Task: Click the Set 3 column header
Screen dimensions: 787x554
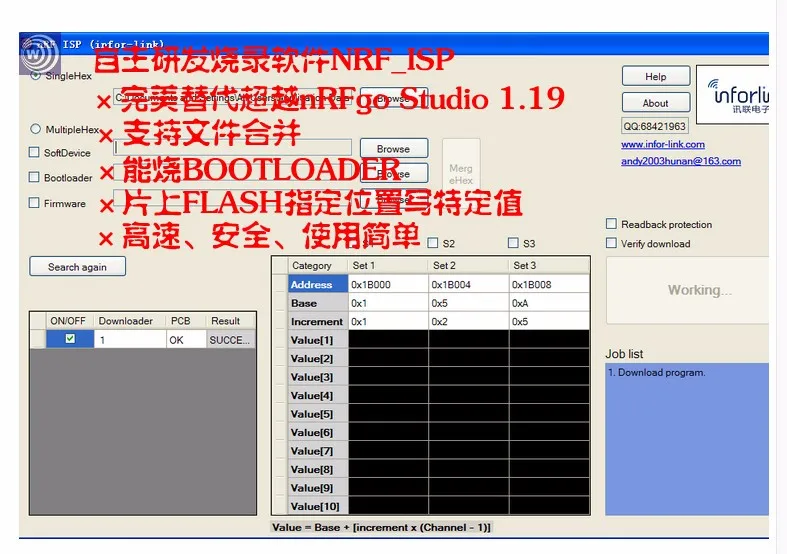Action: point(549,265)
